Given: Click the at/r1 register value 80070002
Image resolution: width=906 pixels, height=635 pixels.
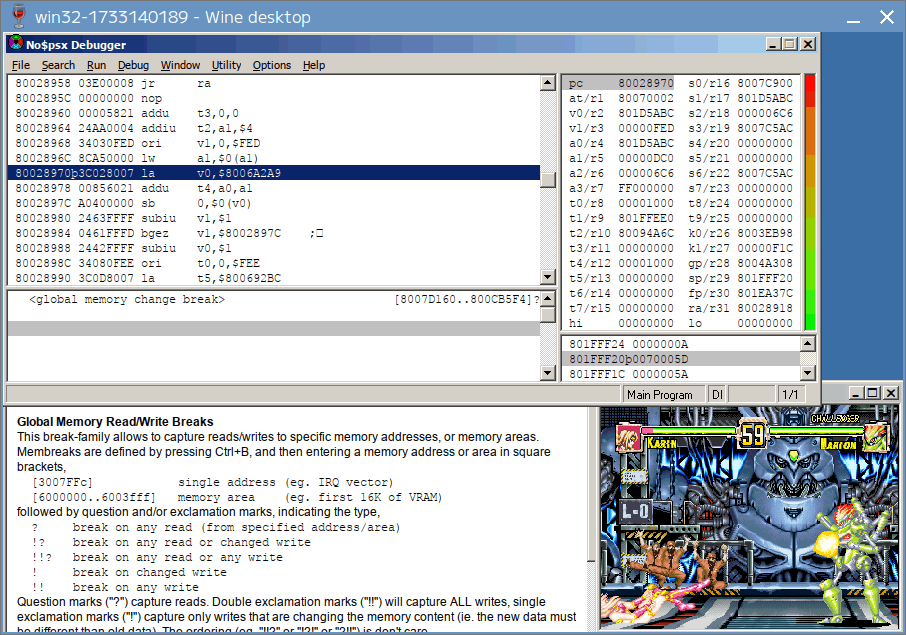Looking at the screenshot, I should pyautogui.click(x=645, y=98).
